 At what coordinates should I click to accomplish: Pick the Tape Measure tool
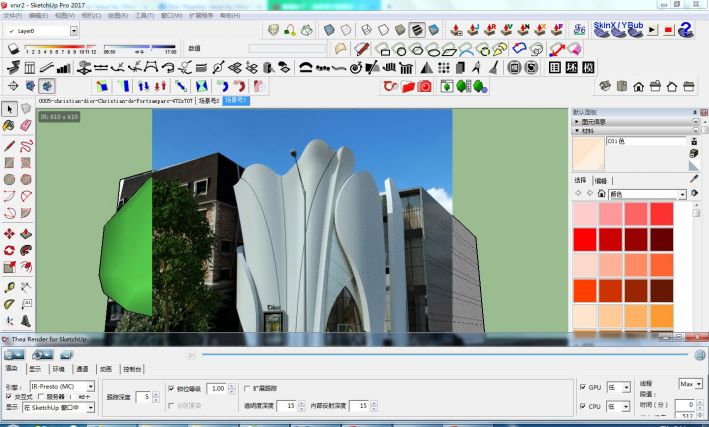[x=9, y=287]
